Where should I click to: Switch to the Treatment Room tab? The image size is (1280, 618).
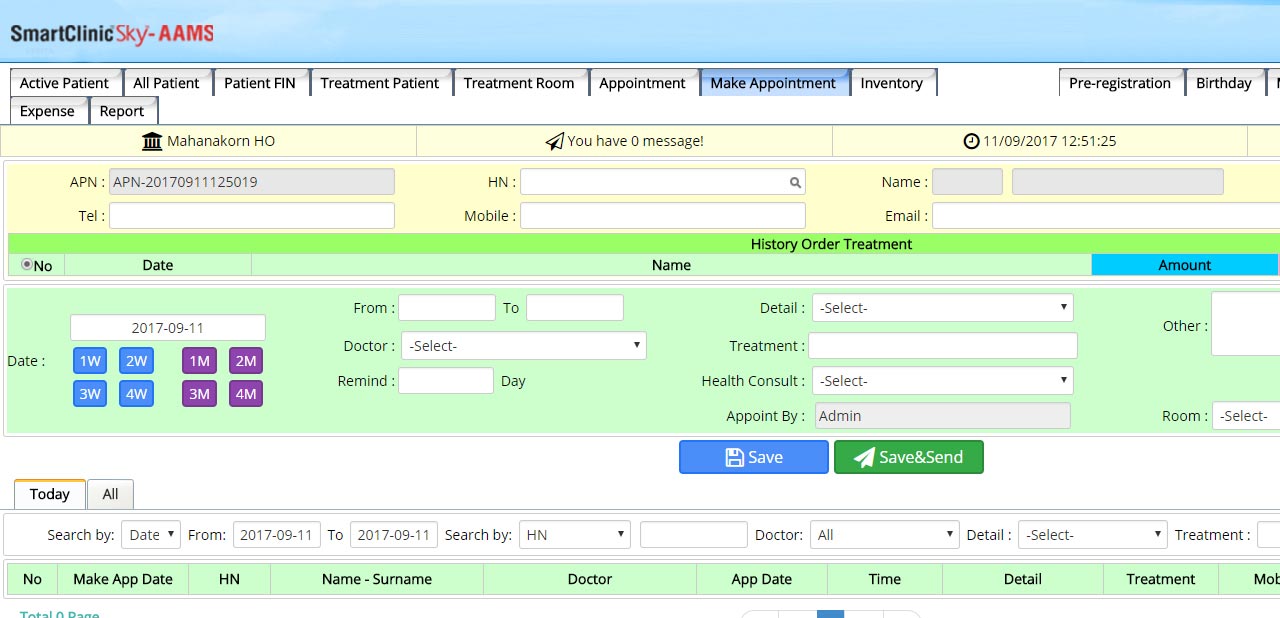(x=518, y=83)
